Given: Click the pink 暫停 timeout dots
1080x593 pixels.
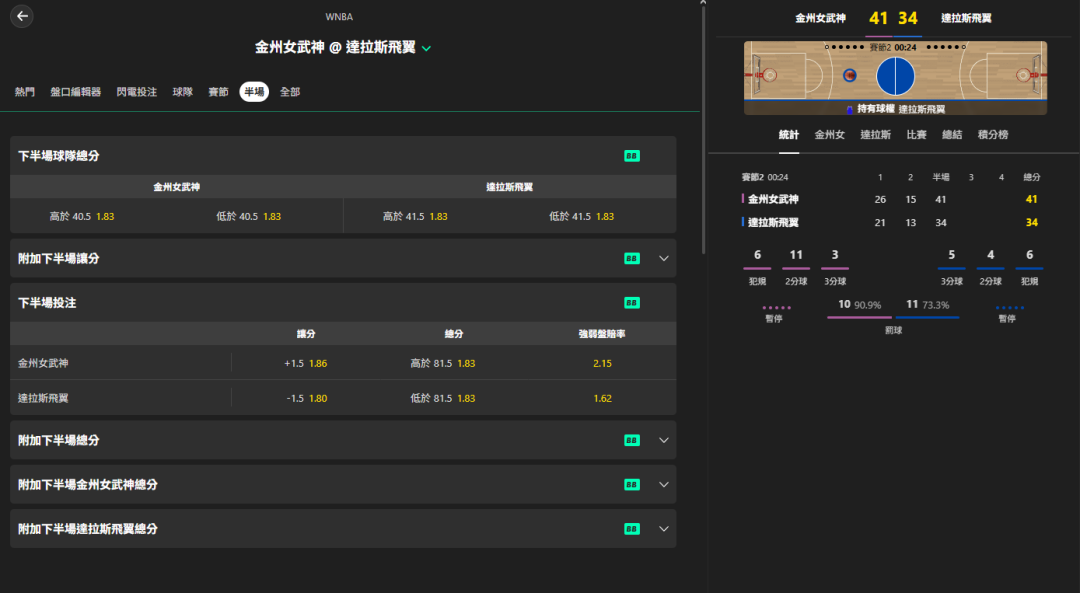Looking at the screenshot, I should [x=776, y=307].
